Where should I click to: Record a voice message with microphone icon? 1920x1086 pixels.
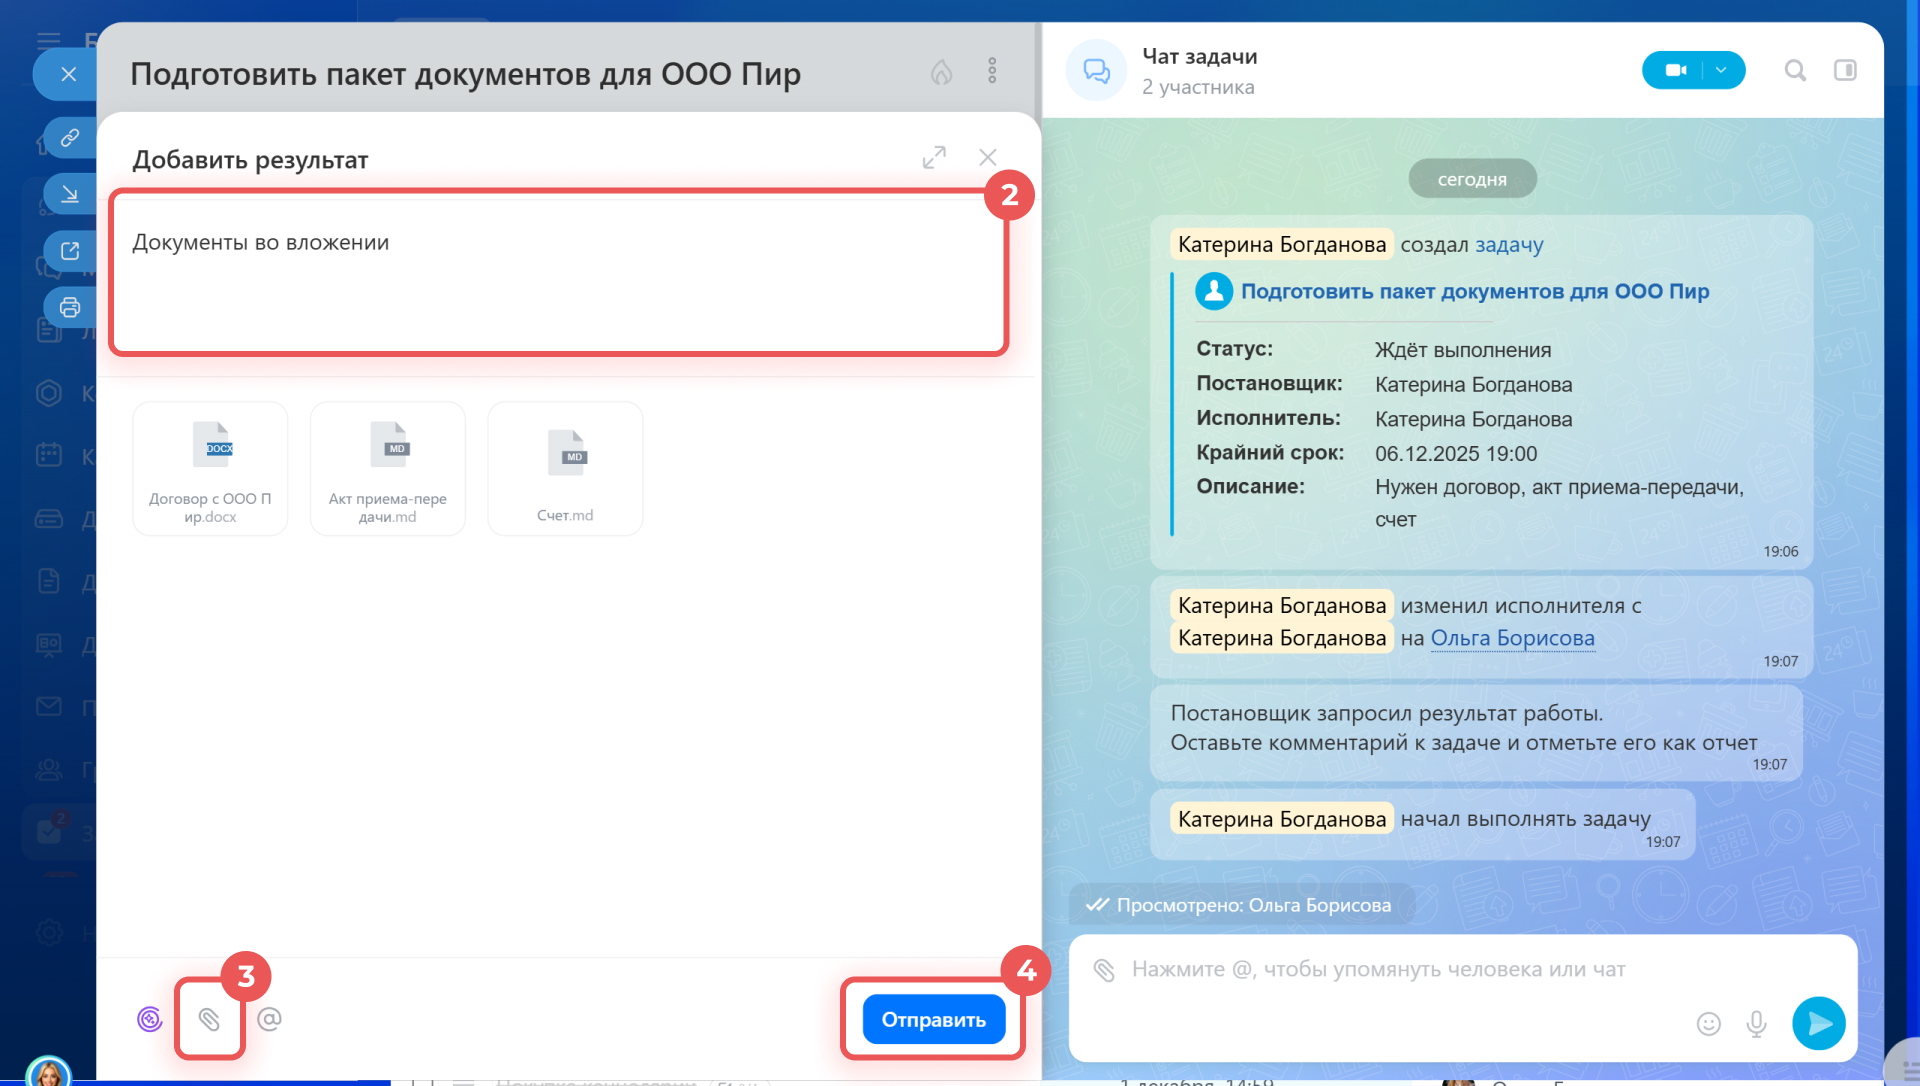click(x=1756, y=1023)
